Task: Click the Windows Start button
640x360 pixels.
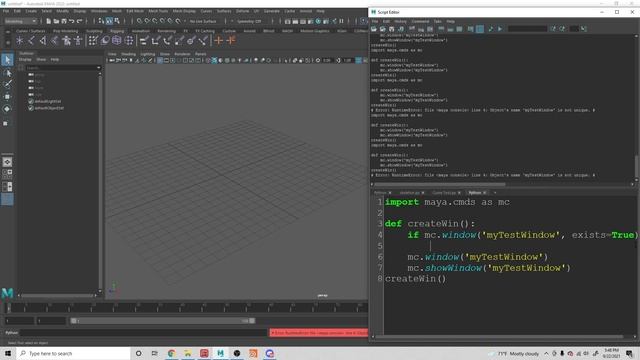Action: point(8,353)
